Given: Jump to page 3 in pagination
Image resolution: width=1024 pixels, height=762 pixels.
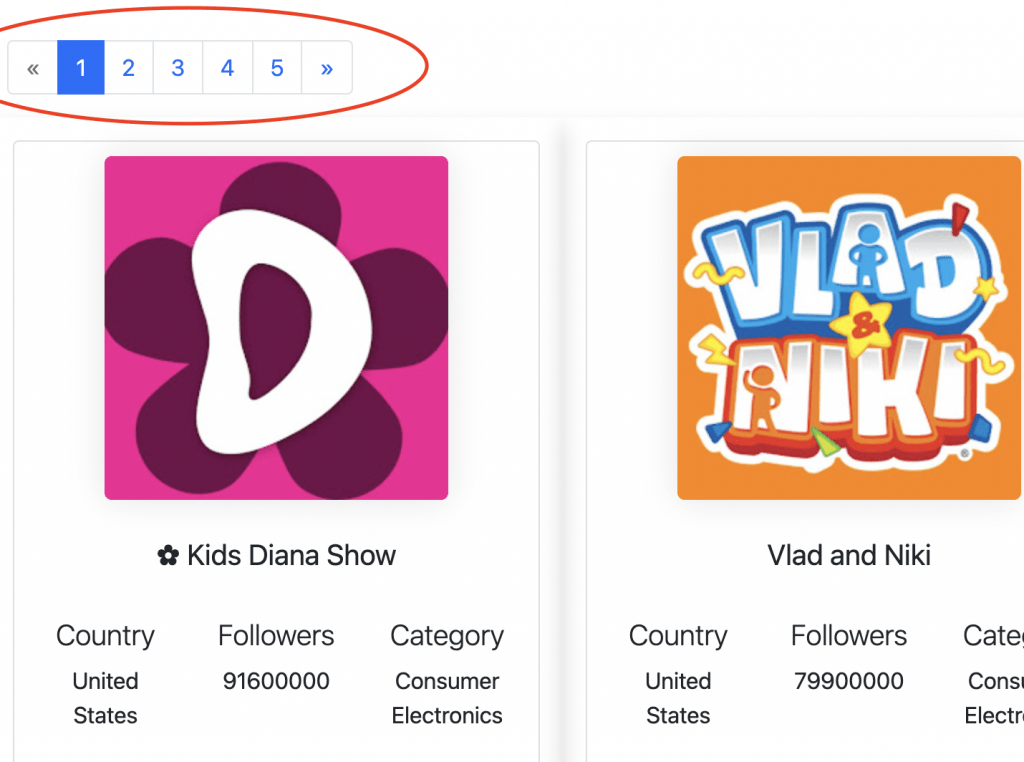Looking at the screenshot, I should [178, 68].
